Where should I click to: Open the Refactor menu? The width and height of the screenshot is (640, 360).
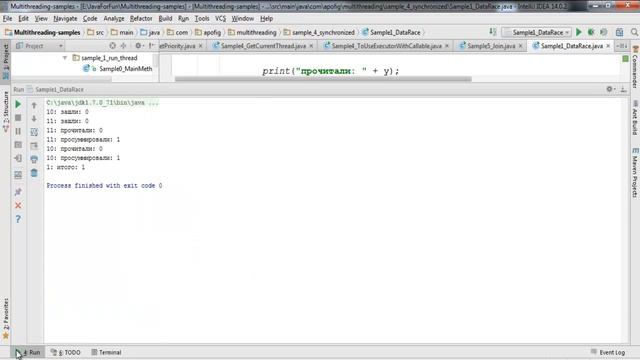click(x=141, y=18)
